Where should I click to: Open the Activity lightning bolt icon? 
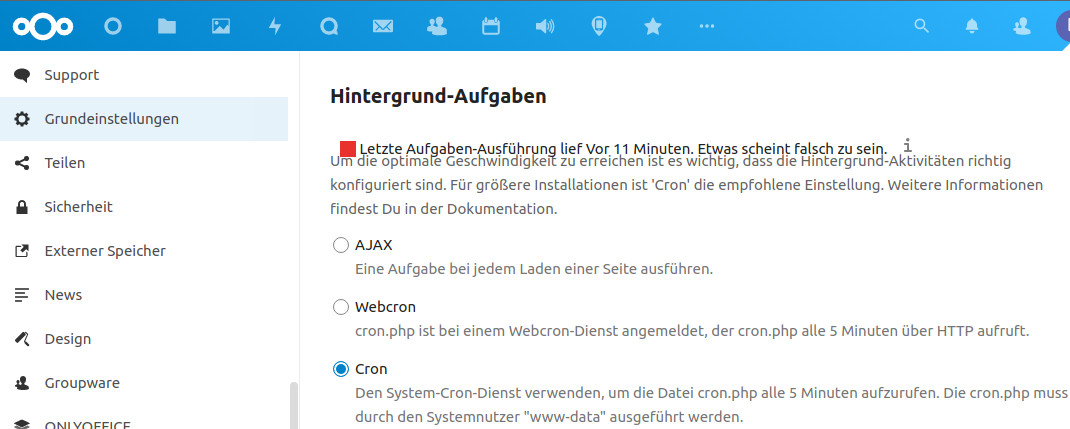(x=275, y=27)
